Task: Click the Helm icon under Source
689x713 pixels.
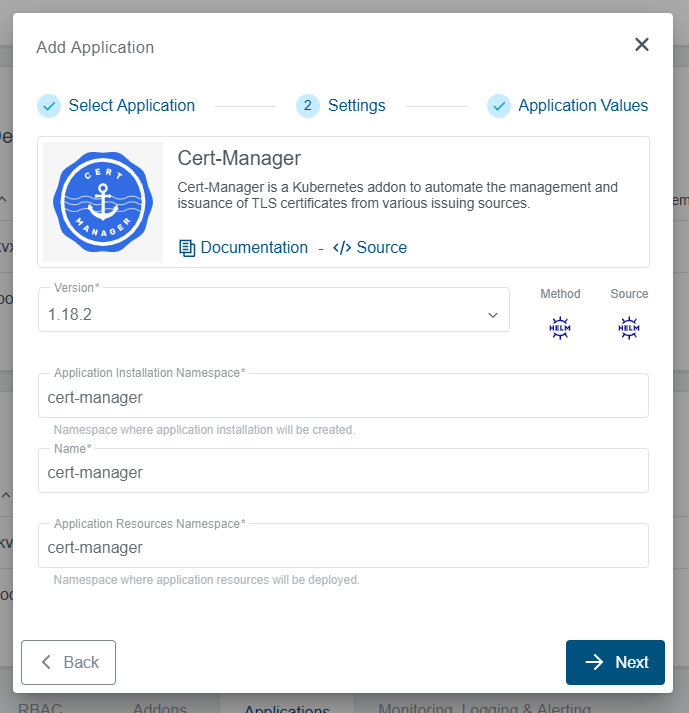Action: (629, 328)
